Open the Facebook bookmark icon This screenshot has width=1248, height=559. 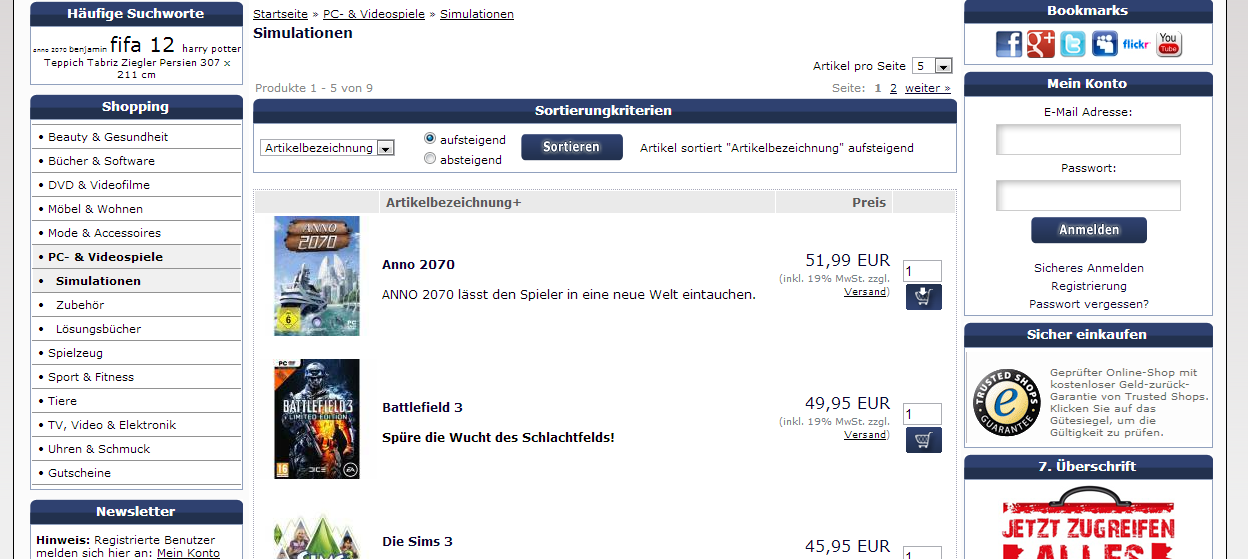[1009, 44]
